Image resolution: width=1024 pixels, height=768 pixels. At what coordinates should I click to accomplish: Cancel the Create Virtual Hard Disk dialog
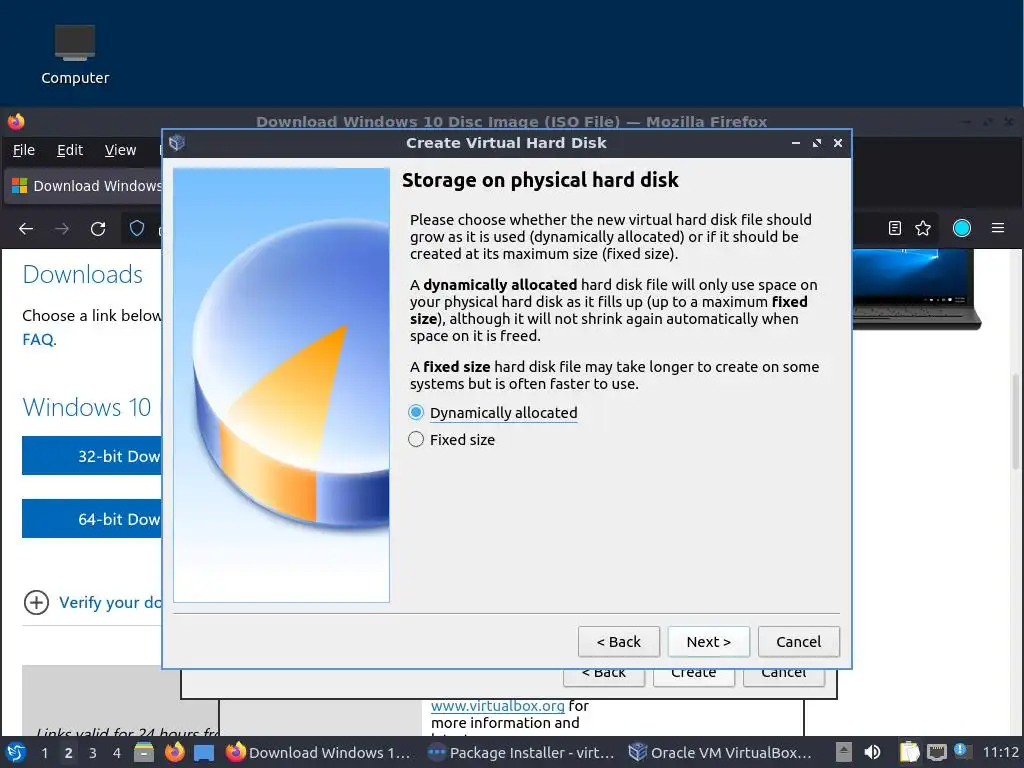799,642
